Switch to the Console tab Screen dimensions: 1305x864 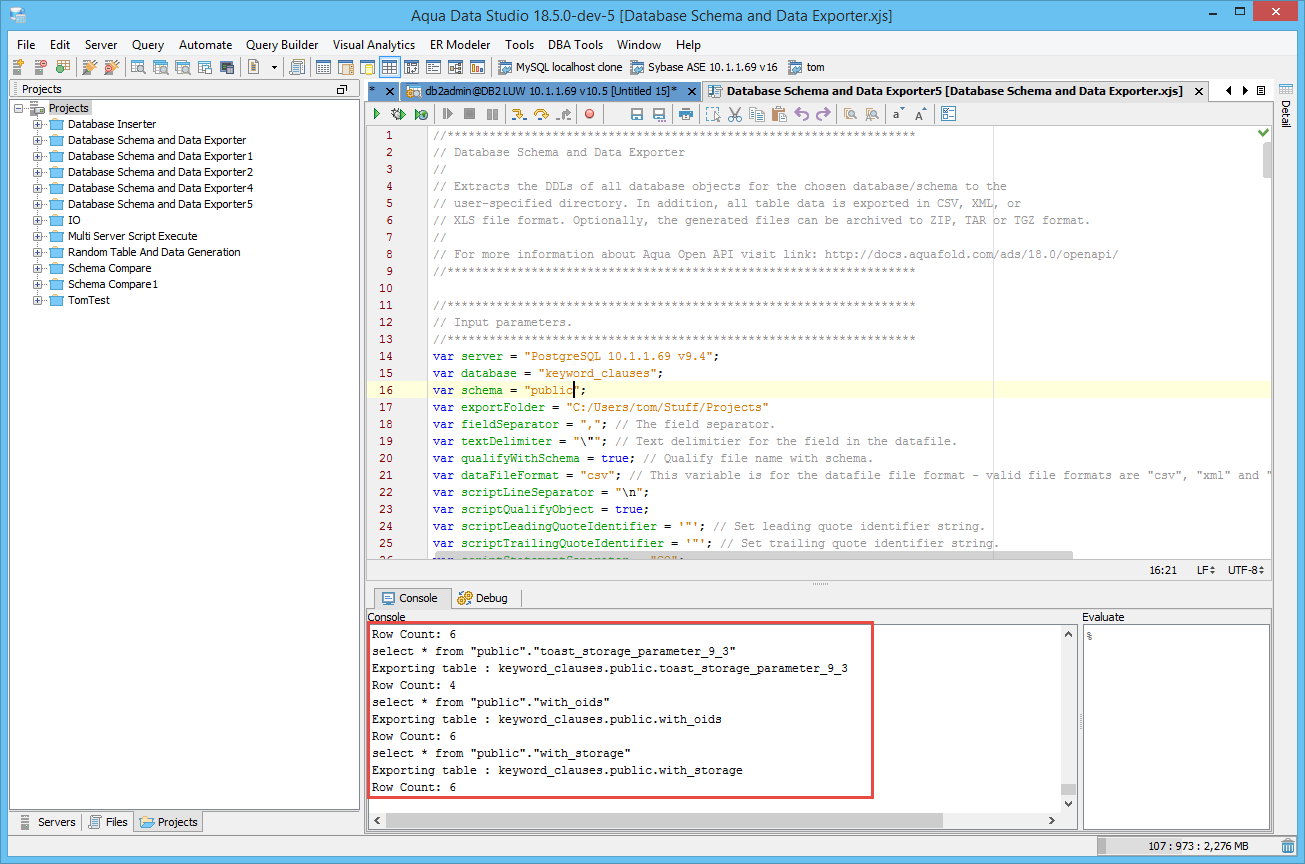[x=410, y=598]
